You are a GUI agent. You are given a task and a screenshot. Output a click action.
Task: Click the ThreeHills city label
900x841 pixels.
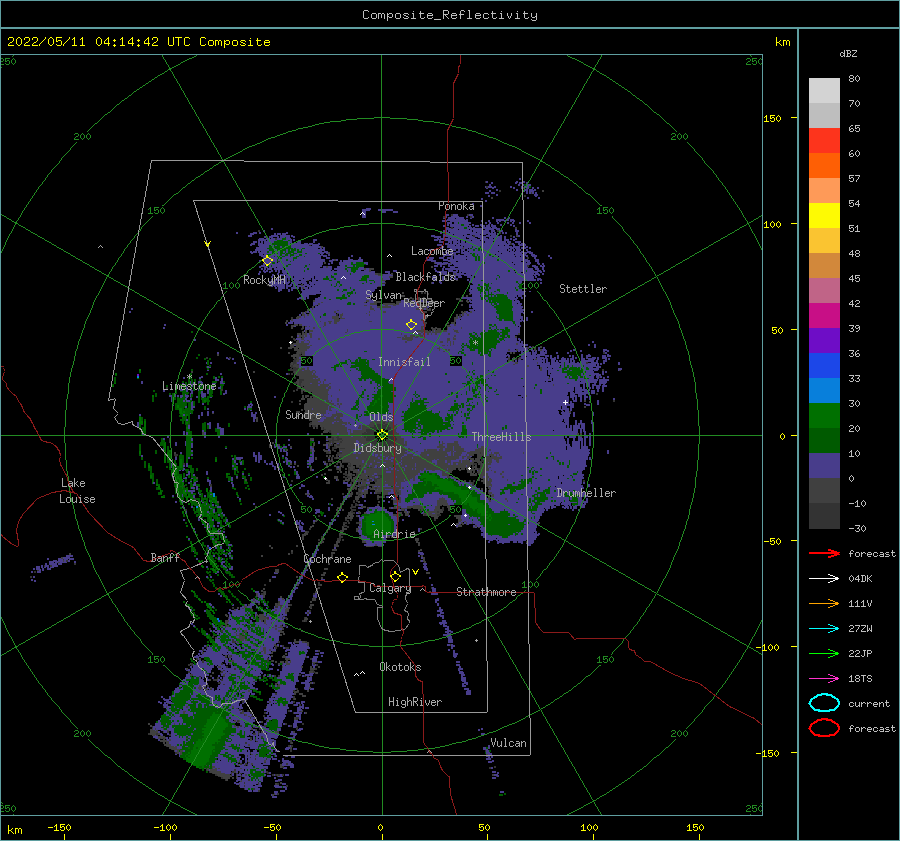click(502, 437)
